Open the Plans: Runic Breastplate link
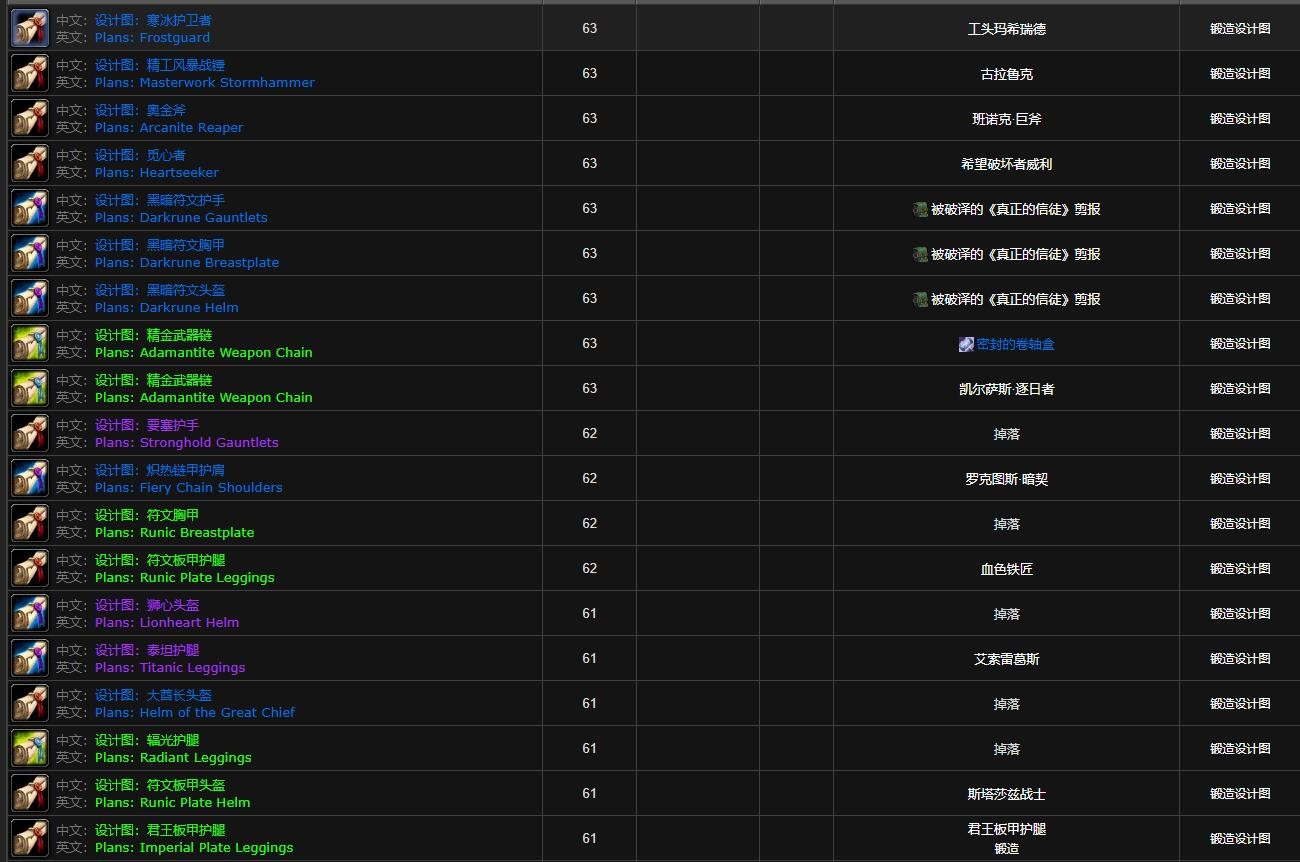The image size is (1300, 862). (174, 533)
